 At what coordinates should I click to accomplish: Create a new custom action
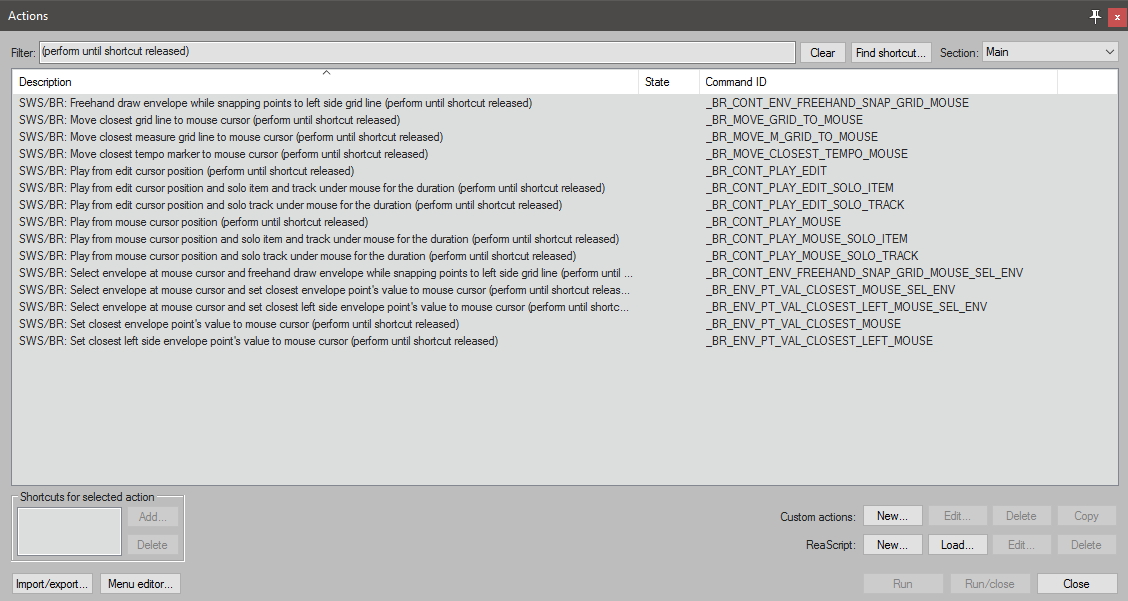point(892,516)
